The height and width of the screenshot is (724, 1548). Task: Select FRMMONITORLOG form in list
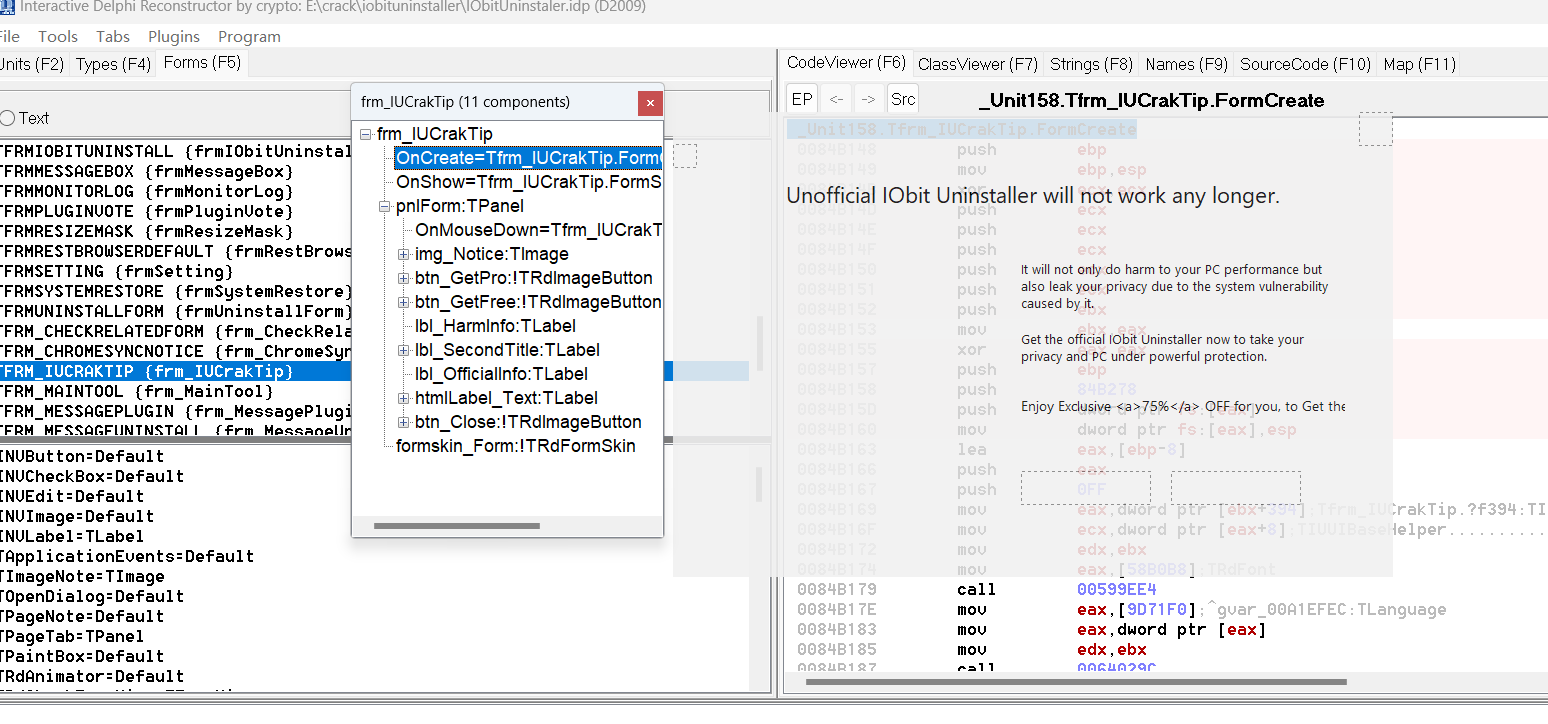pos(176,191)
